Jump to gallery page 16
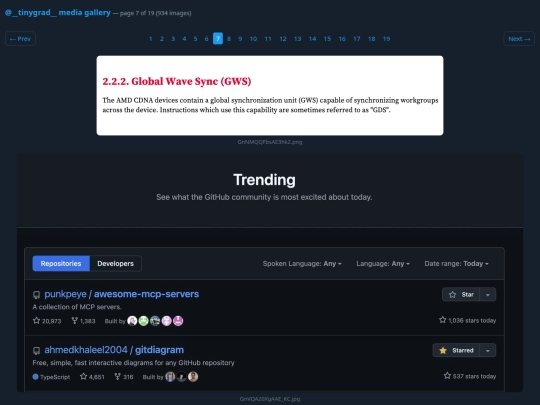 342,39
